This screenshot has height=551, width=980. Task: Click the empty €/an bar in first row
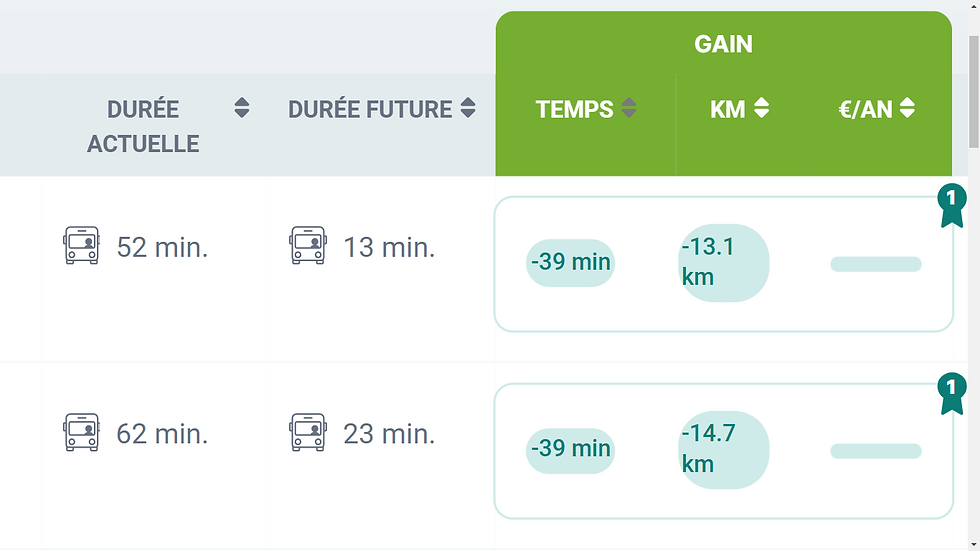click(x=876, y=264)
